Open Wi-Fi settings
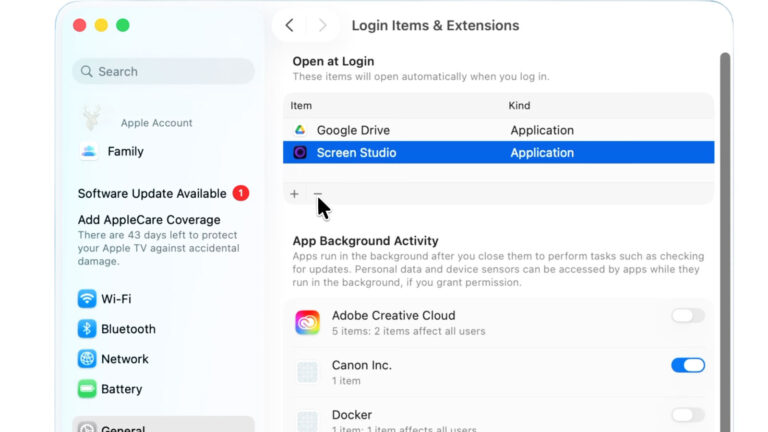768x432 pixels. (116, 299)
